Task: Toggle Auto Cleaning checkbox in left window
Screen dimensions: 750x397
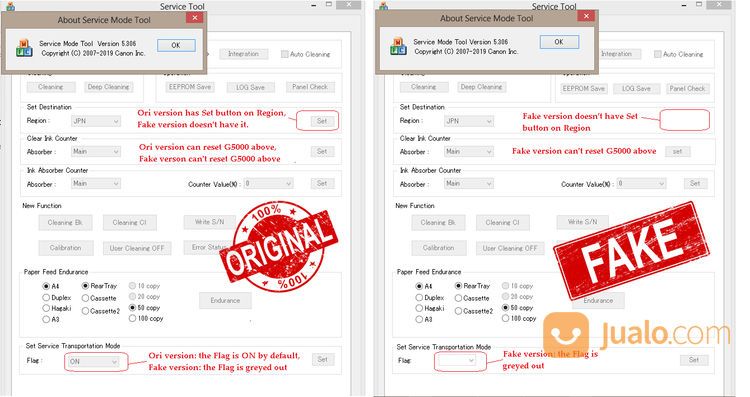Action: (285, 54)
